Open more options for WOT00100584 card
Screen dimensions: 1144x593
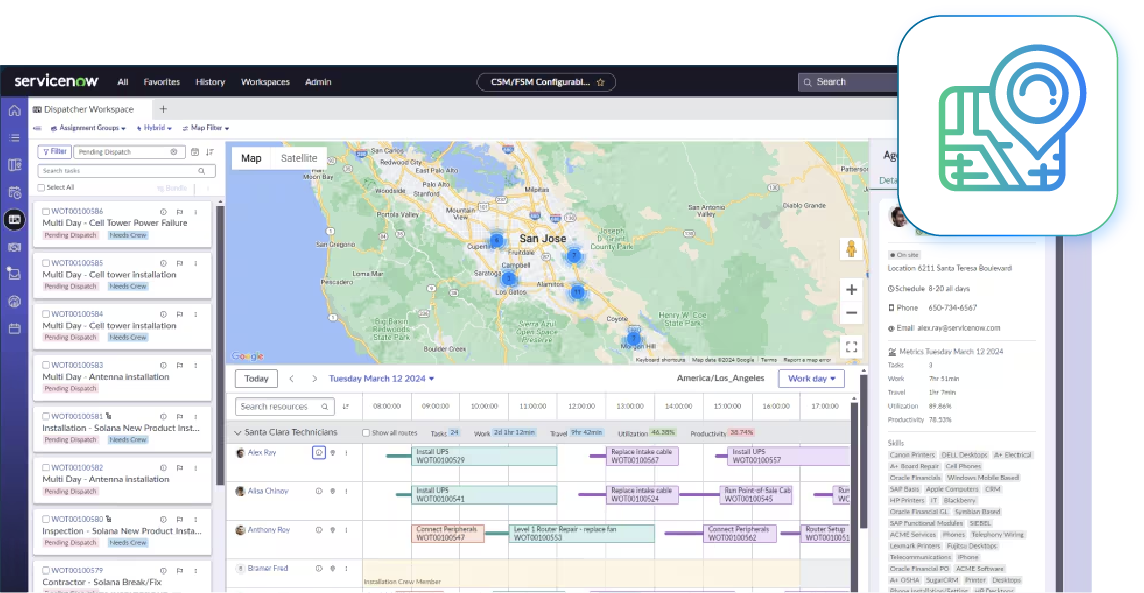(x=196, y=314)
